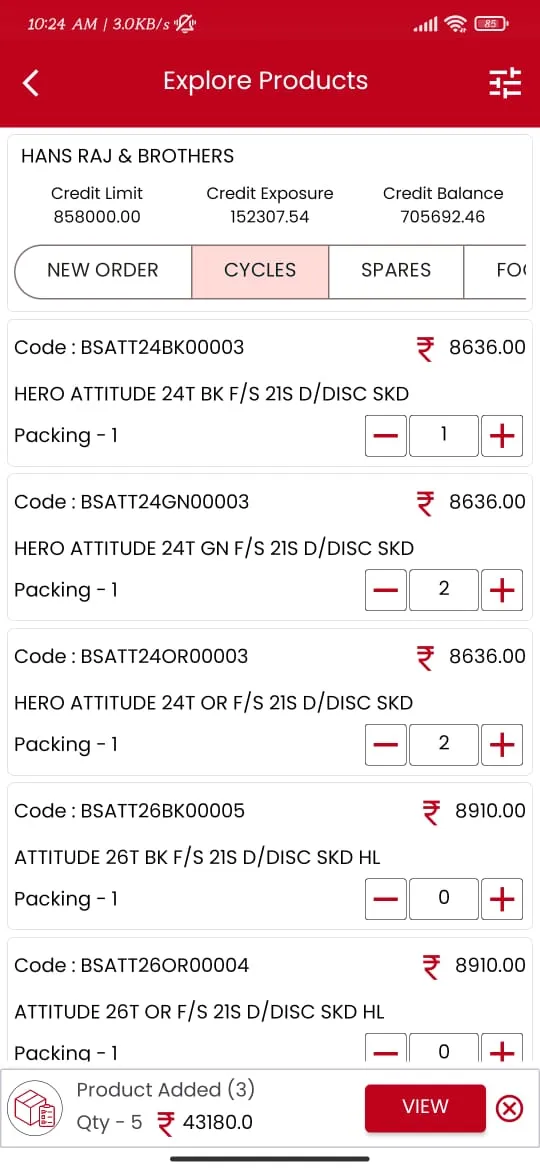Open the filter settings icon
540x1170 pixels.
(505, 83)
